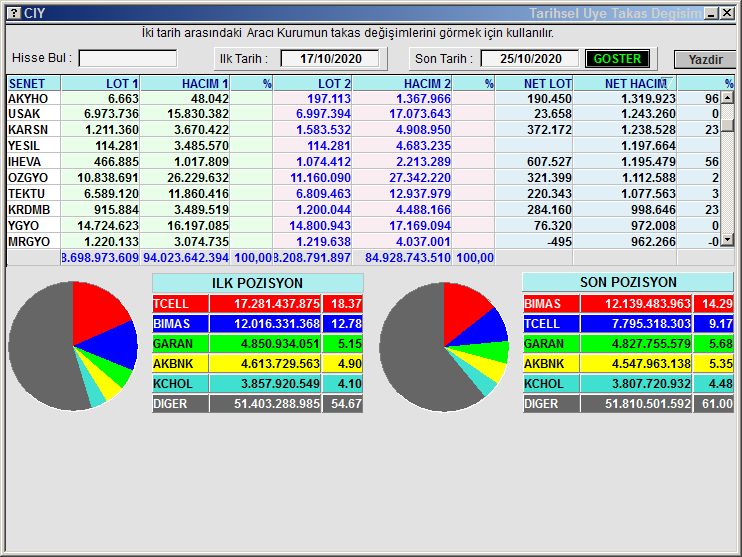This screenshot has height=557, width=742.
Task: Click the sort arrow on NET HACIM header
Action: pos(664,84)
